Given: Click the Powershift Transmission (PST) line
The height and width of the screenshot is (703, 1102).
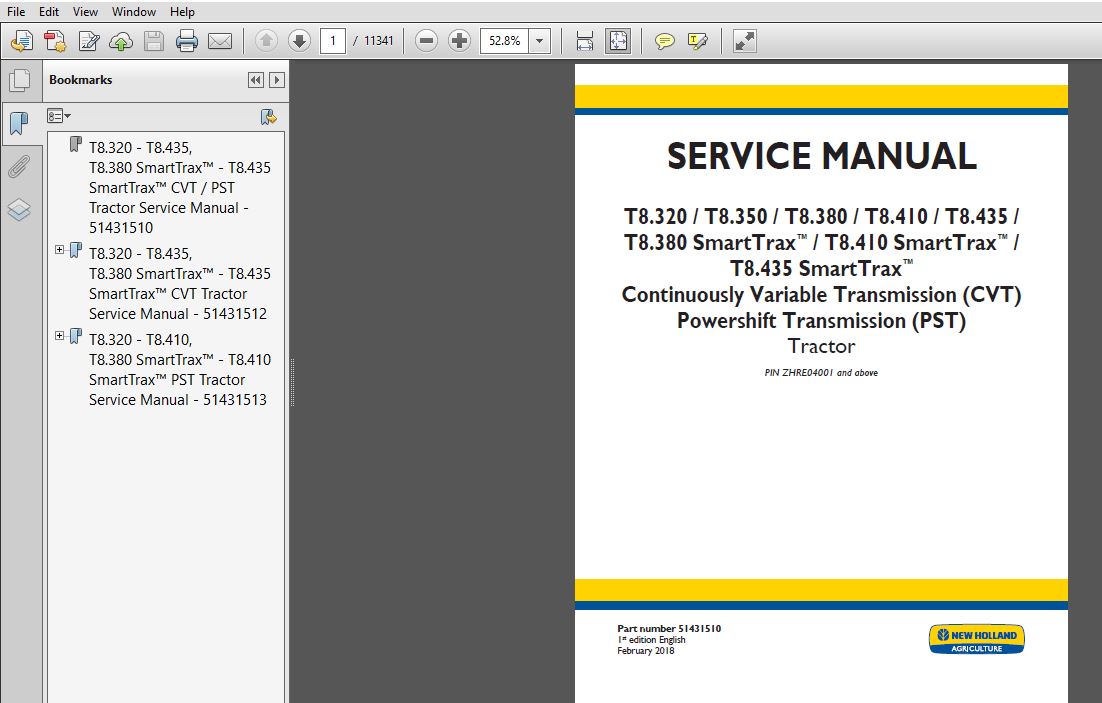Looking at the screenshot, I should coord(821,321).
